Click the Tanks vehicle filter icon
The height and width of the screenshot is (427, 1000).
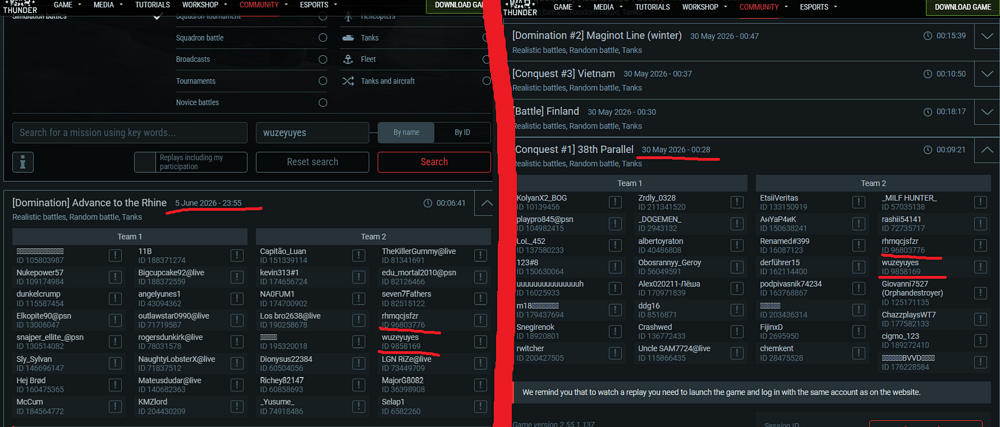tap(348, 38)
